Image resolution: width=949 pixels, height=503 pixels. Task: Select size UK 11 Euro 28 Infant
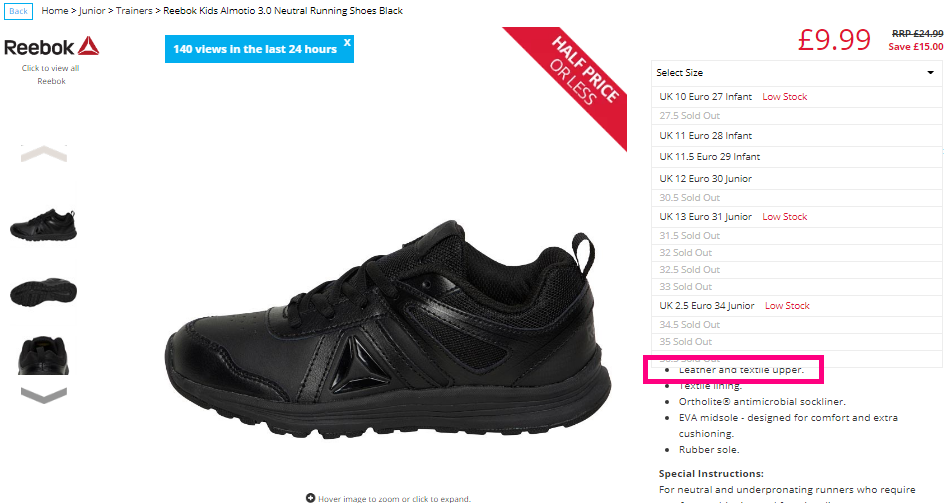tap(796, 136)
